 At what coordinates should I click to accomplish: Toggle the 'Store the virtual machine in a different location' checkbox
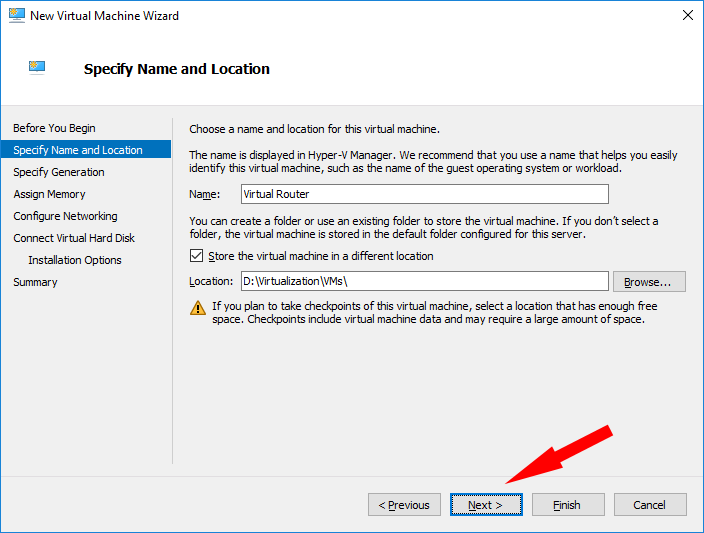[x=196, y=256]
